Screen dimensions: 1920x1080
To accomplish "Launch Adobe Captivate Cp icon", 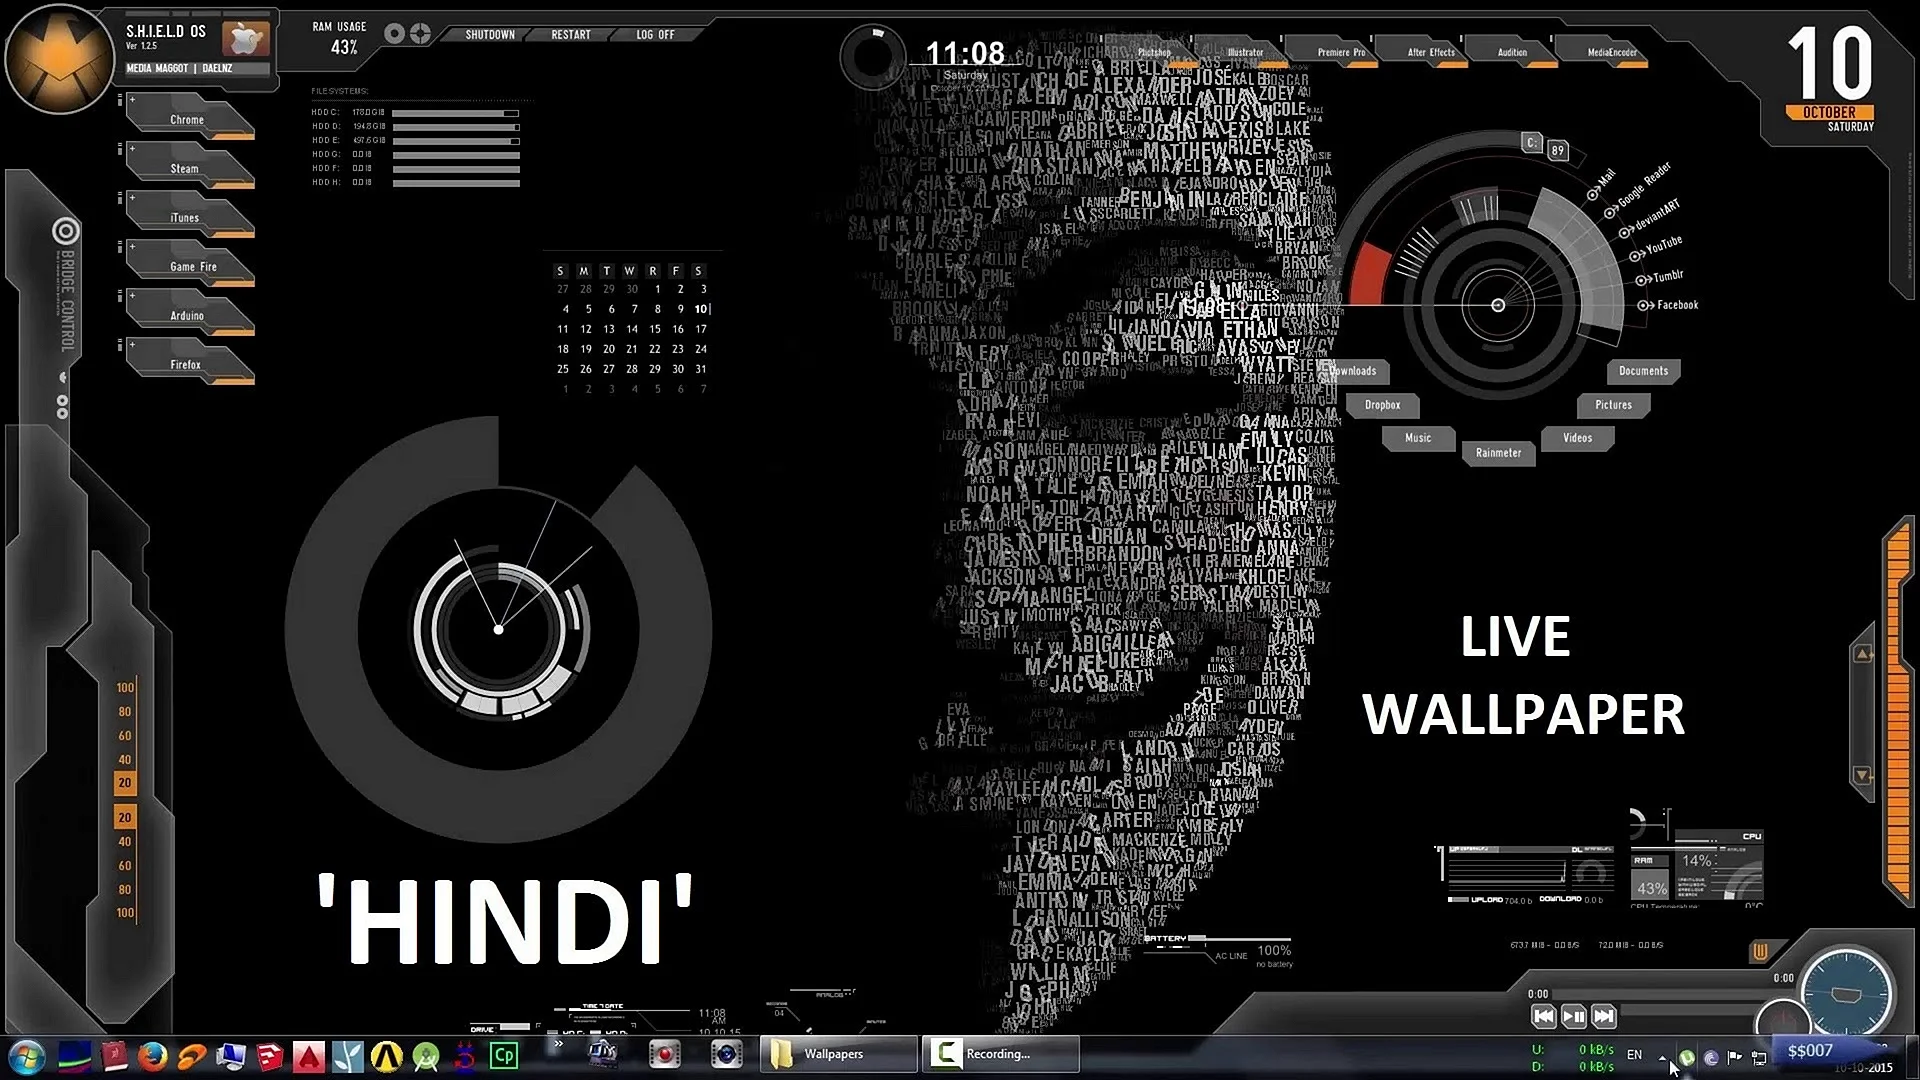I will 504,1055.
